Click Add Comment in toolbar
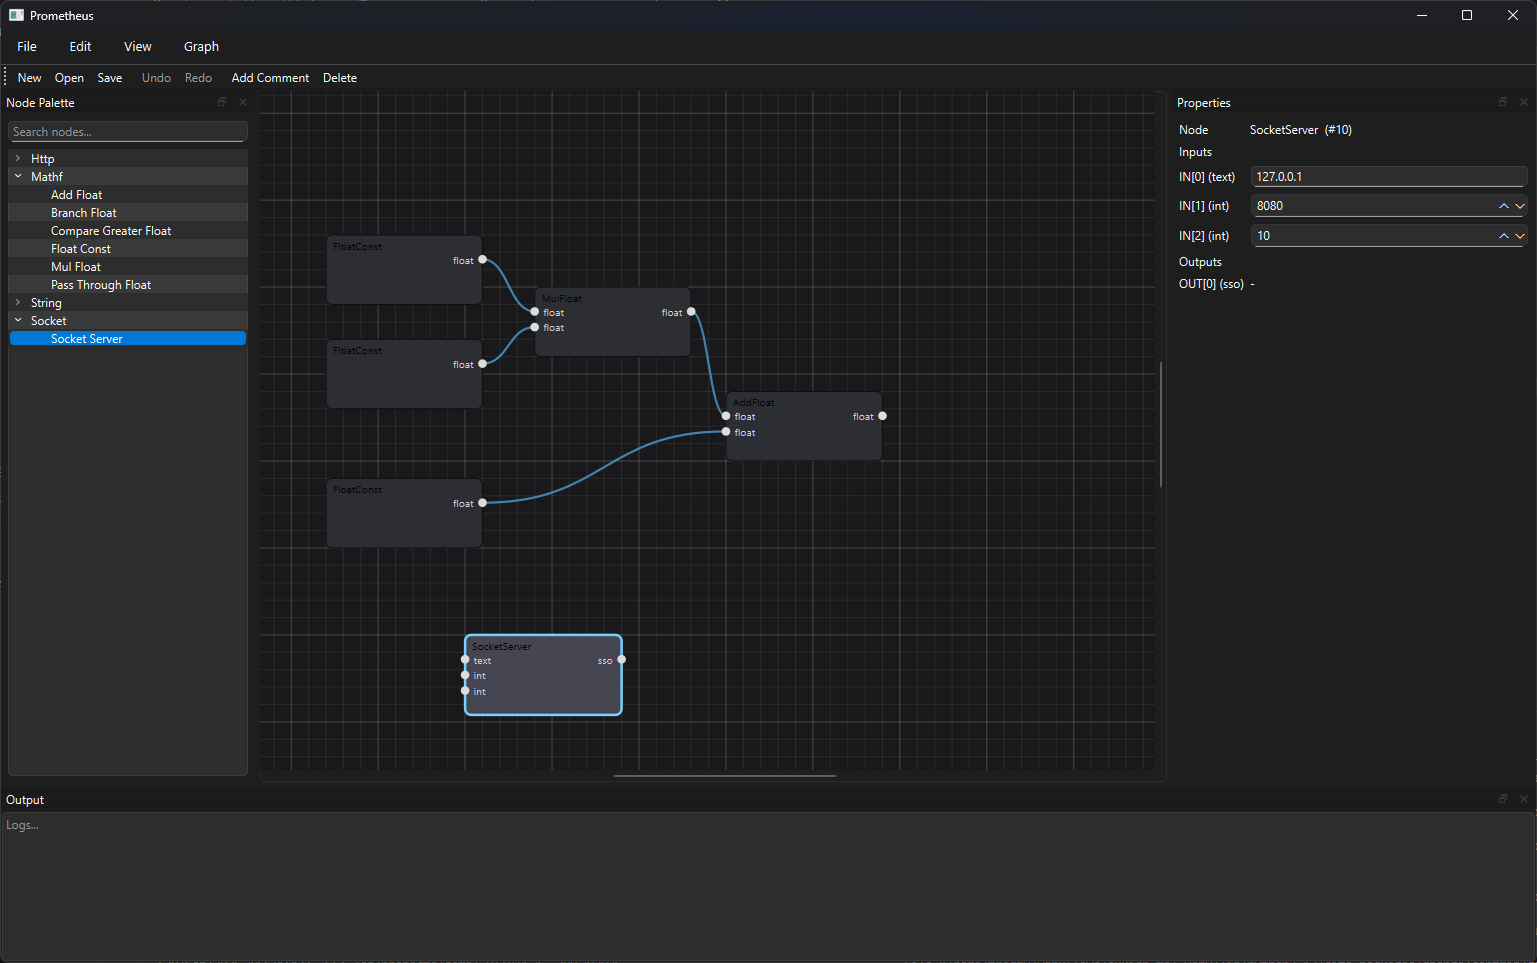This screenshot has height=963, width=1537. point(270,78)
